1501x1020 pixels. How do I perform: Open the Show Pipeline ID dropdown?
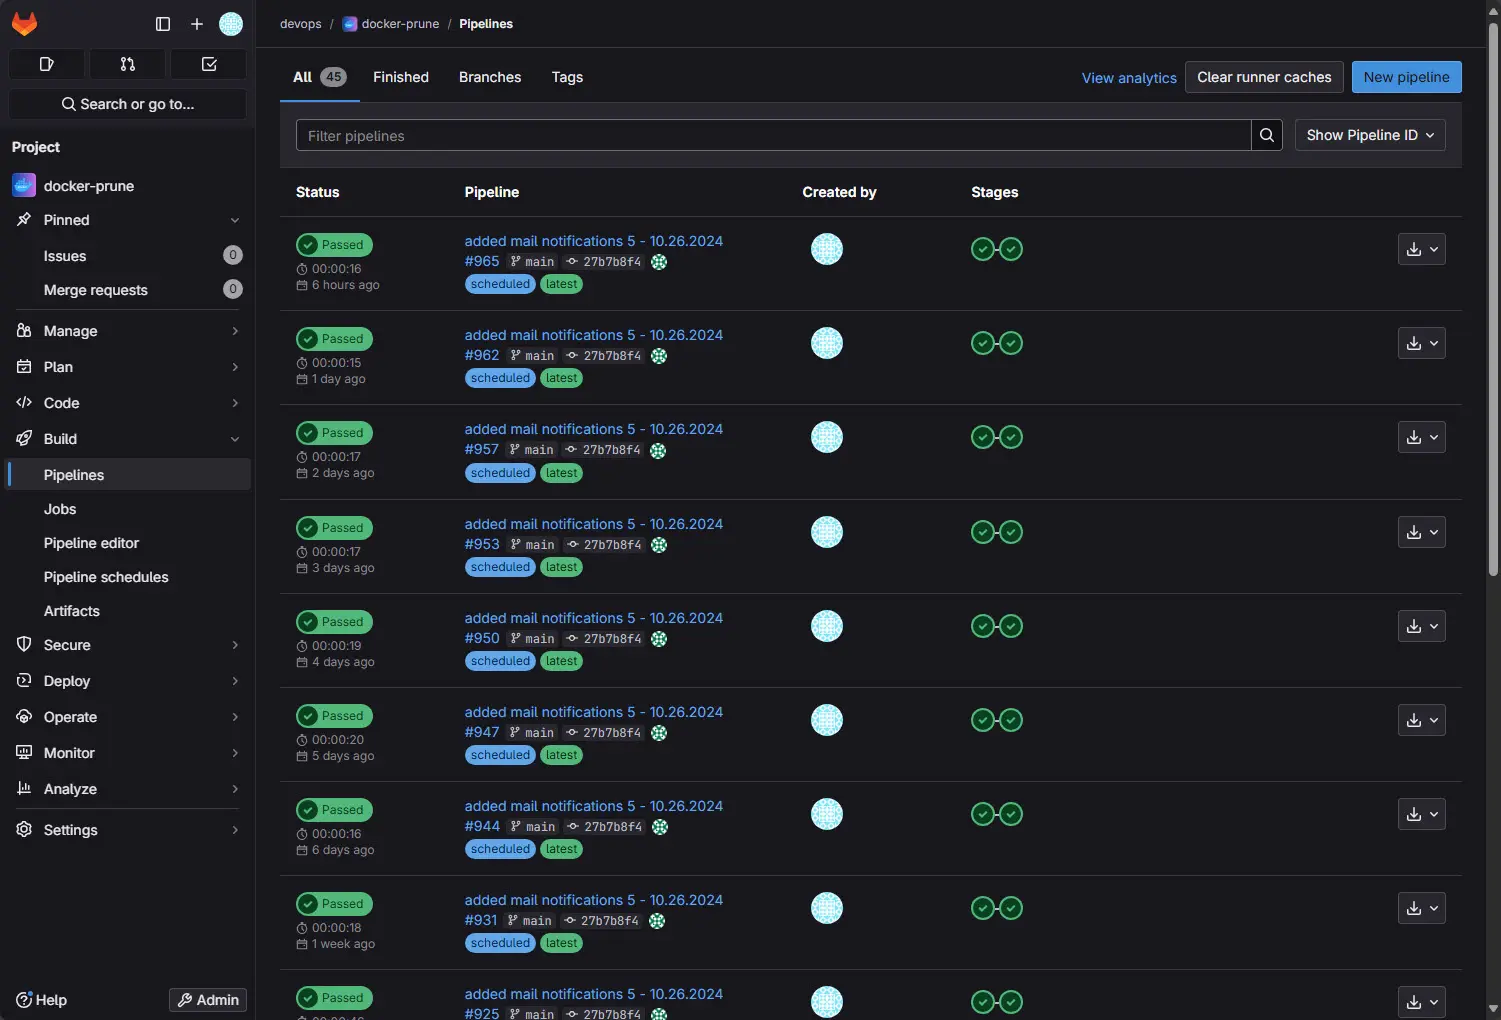[1369, 135]
